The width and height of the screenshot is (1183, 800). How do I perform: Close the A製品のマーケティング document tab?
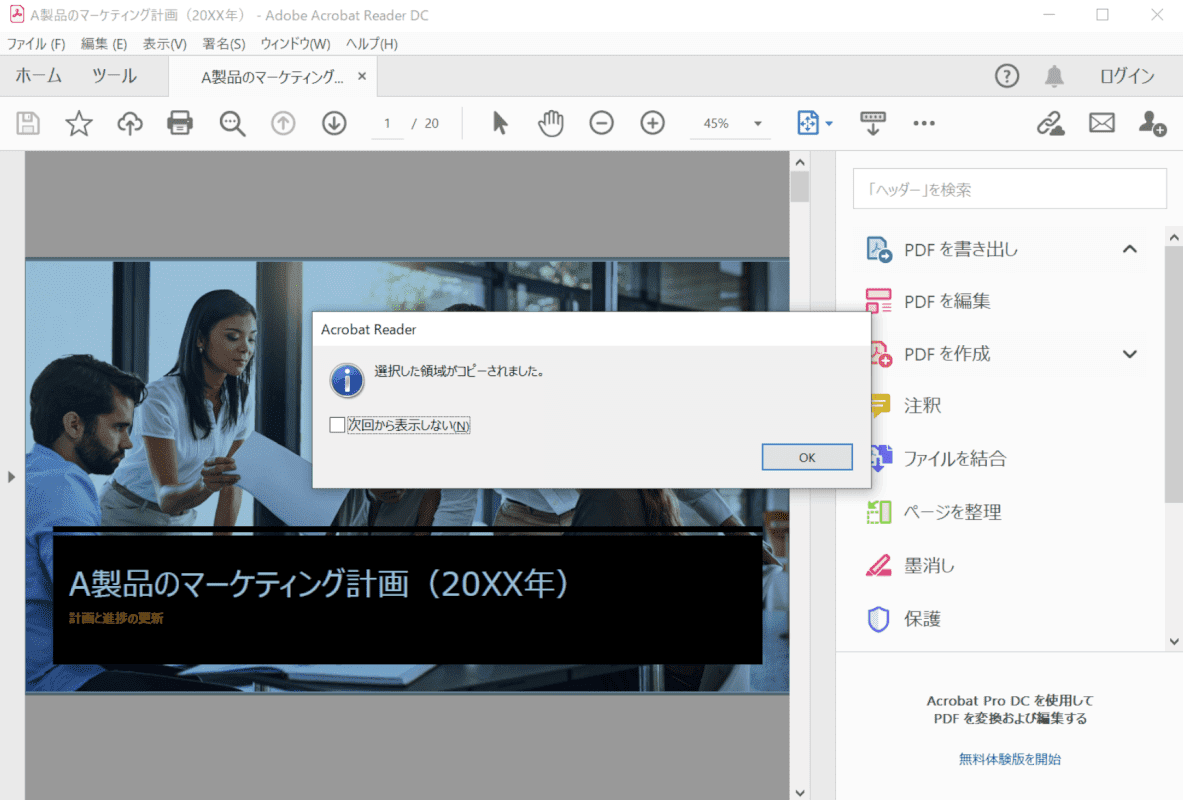click(362, 75)
